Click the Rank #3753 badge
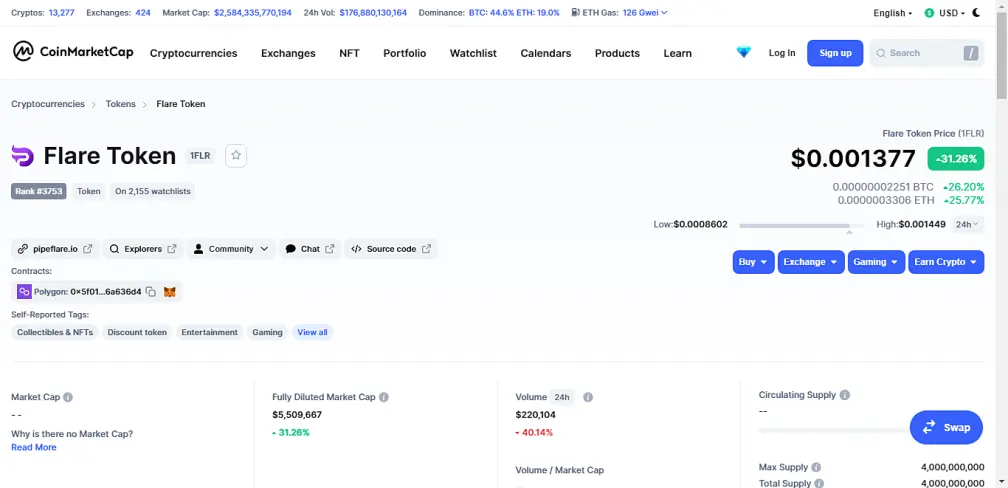 coord(39,191)
